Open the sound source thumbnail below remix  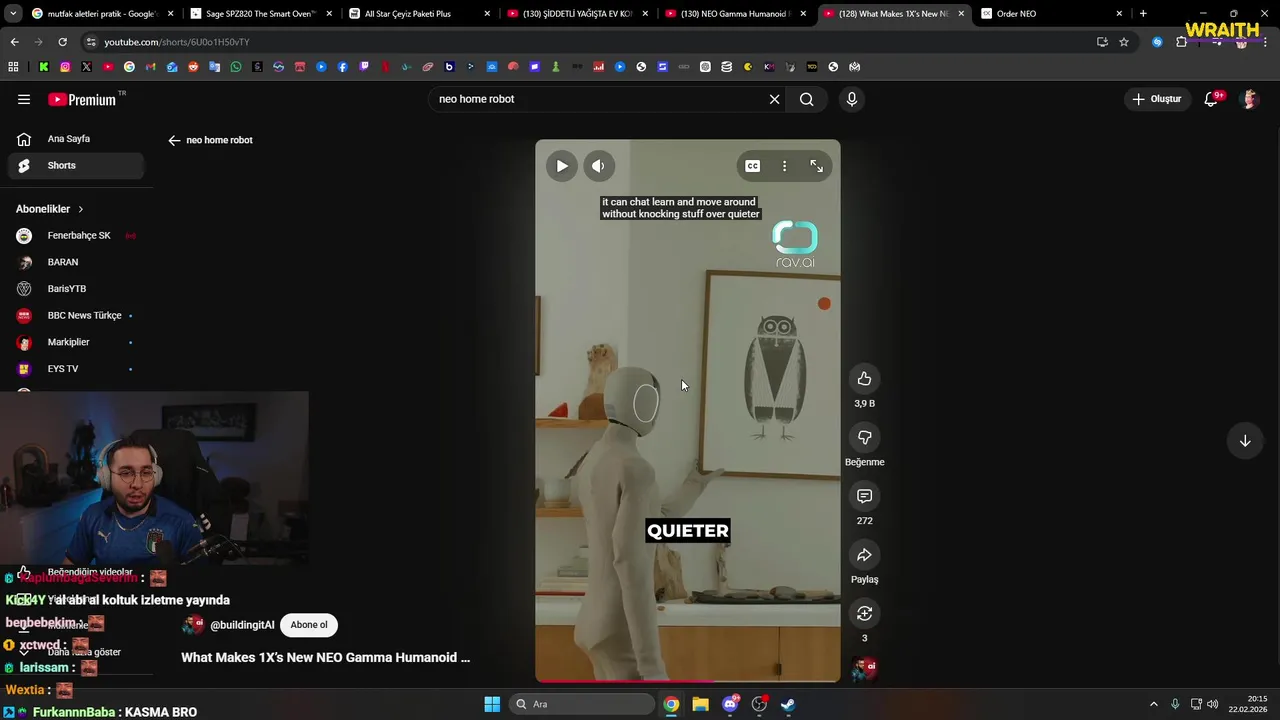pos(865,669)
